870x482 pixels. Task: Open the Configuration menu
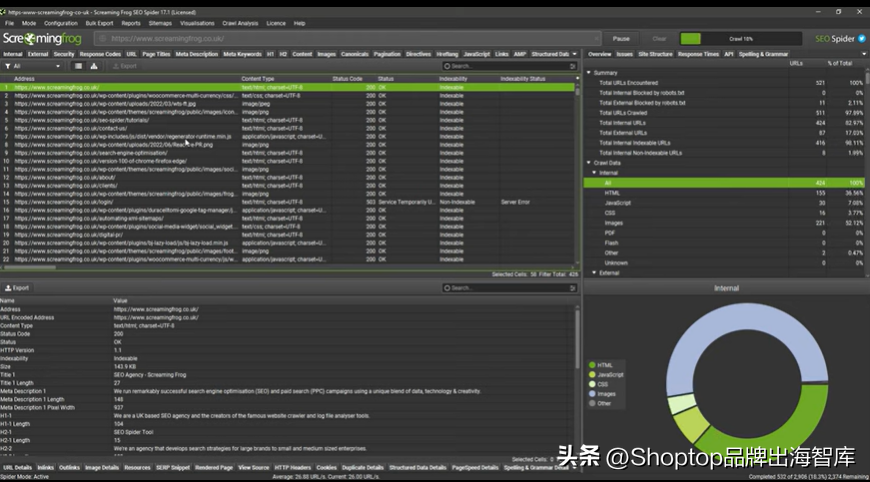pyautogui.click(x=60, y=23)
